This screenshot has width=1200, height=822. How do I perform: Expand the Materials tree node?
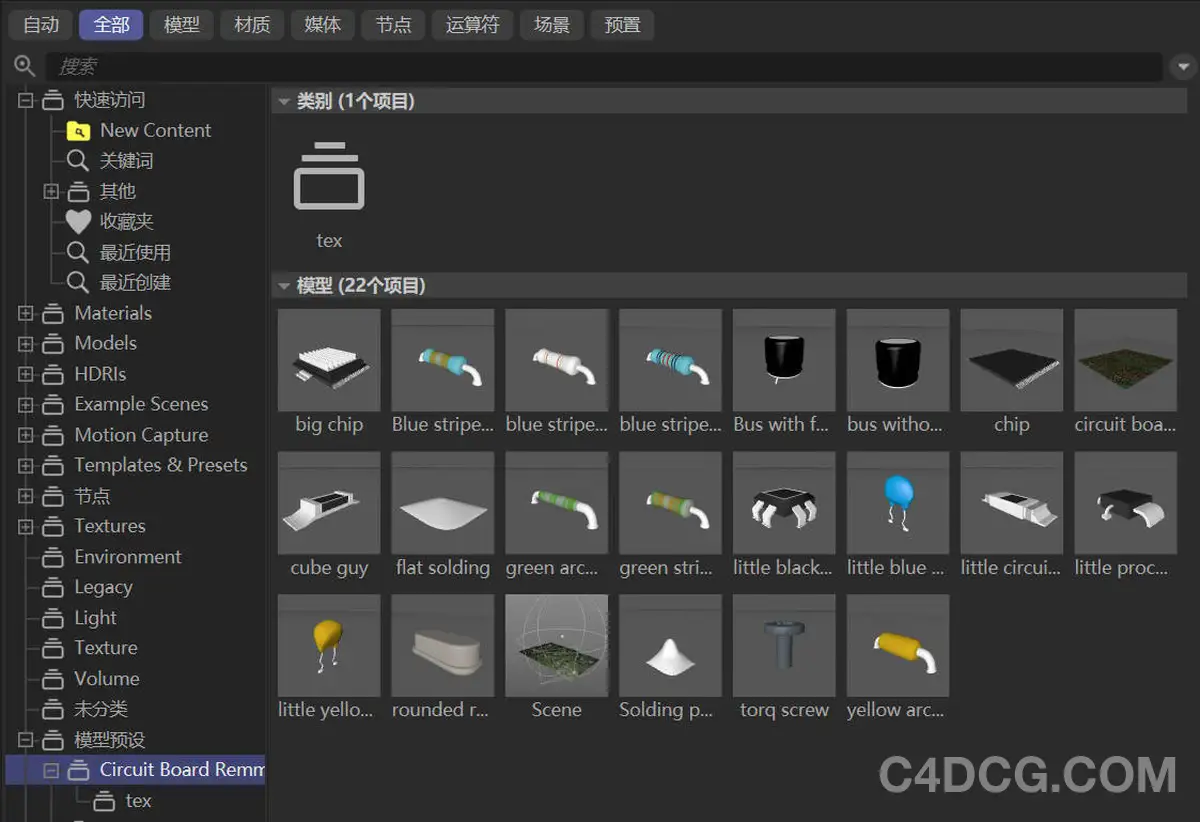(26, 314)
